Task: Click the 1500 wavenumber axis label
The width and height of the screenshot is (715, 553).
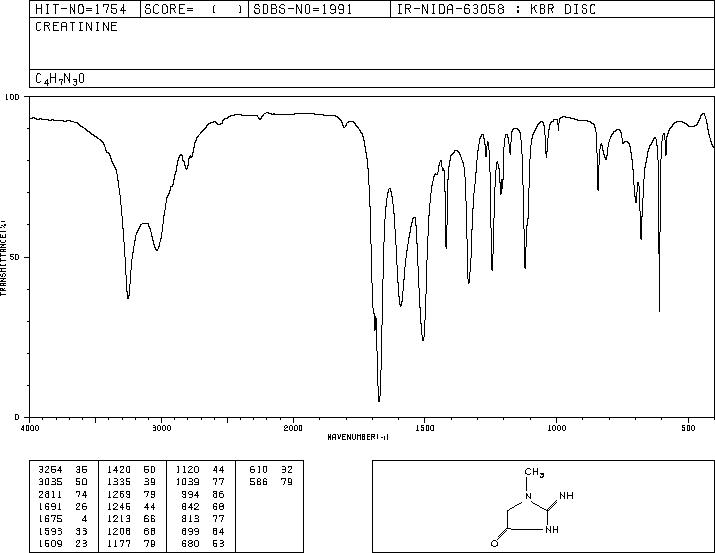Action: 425,428
